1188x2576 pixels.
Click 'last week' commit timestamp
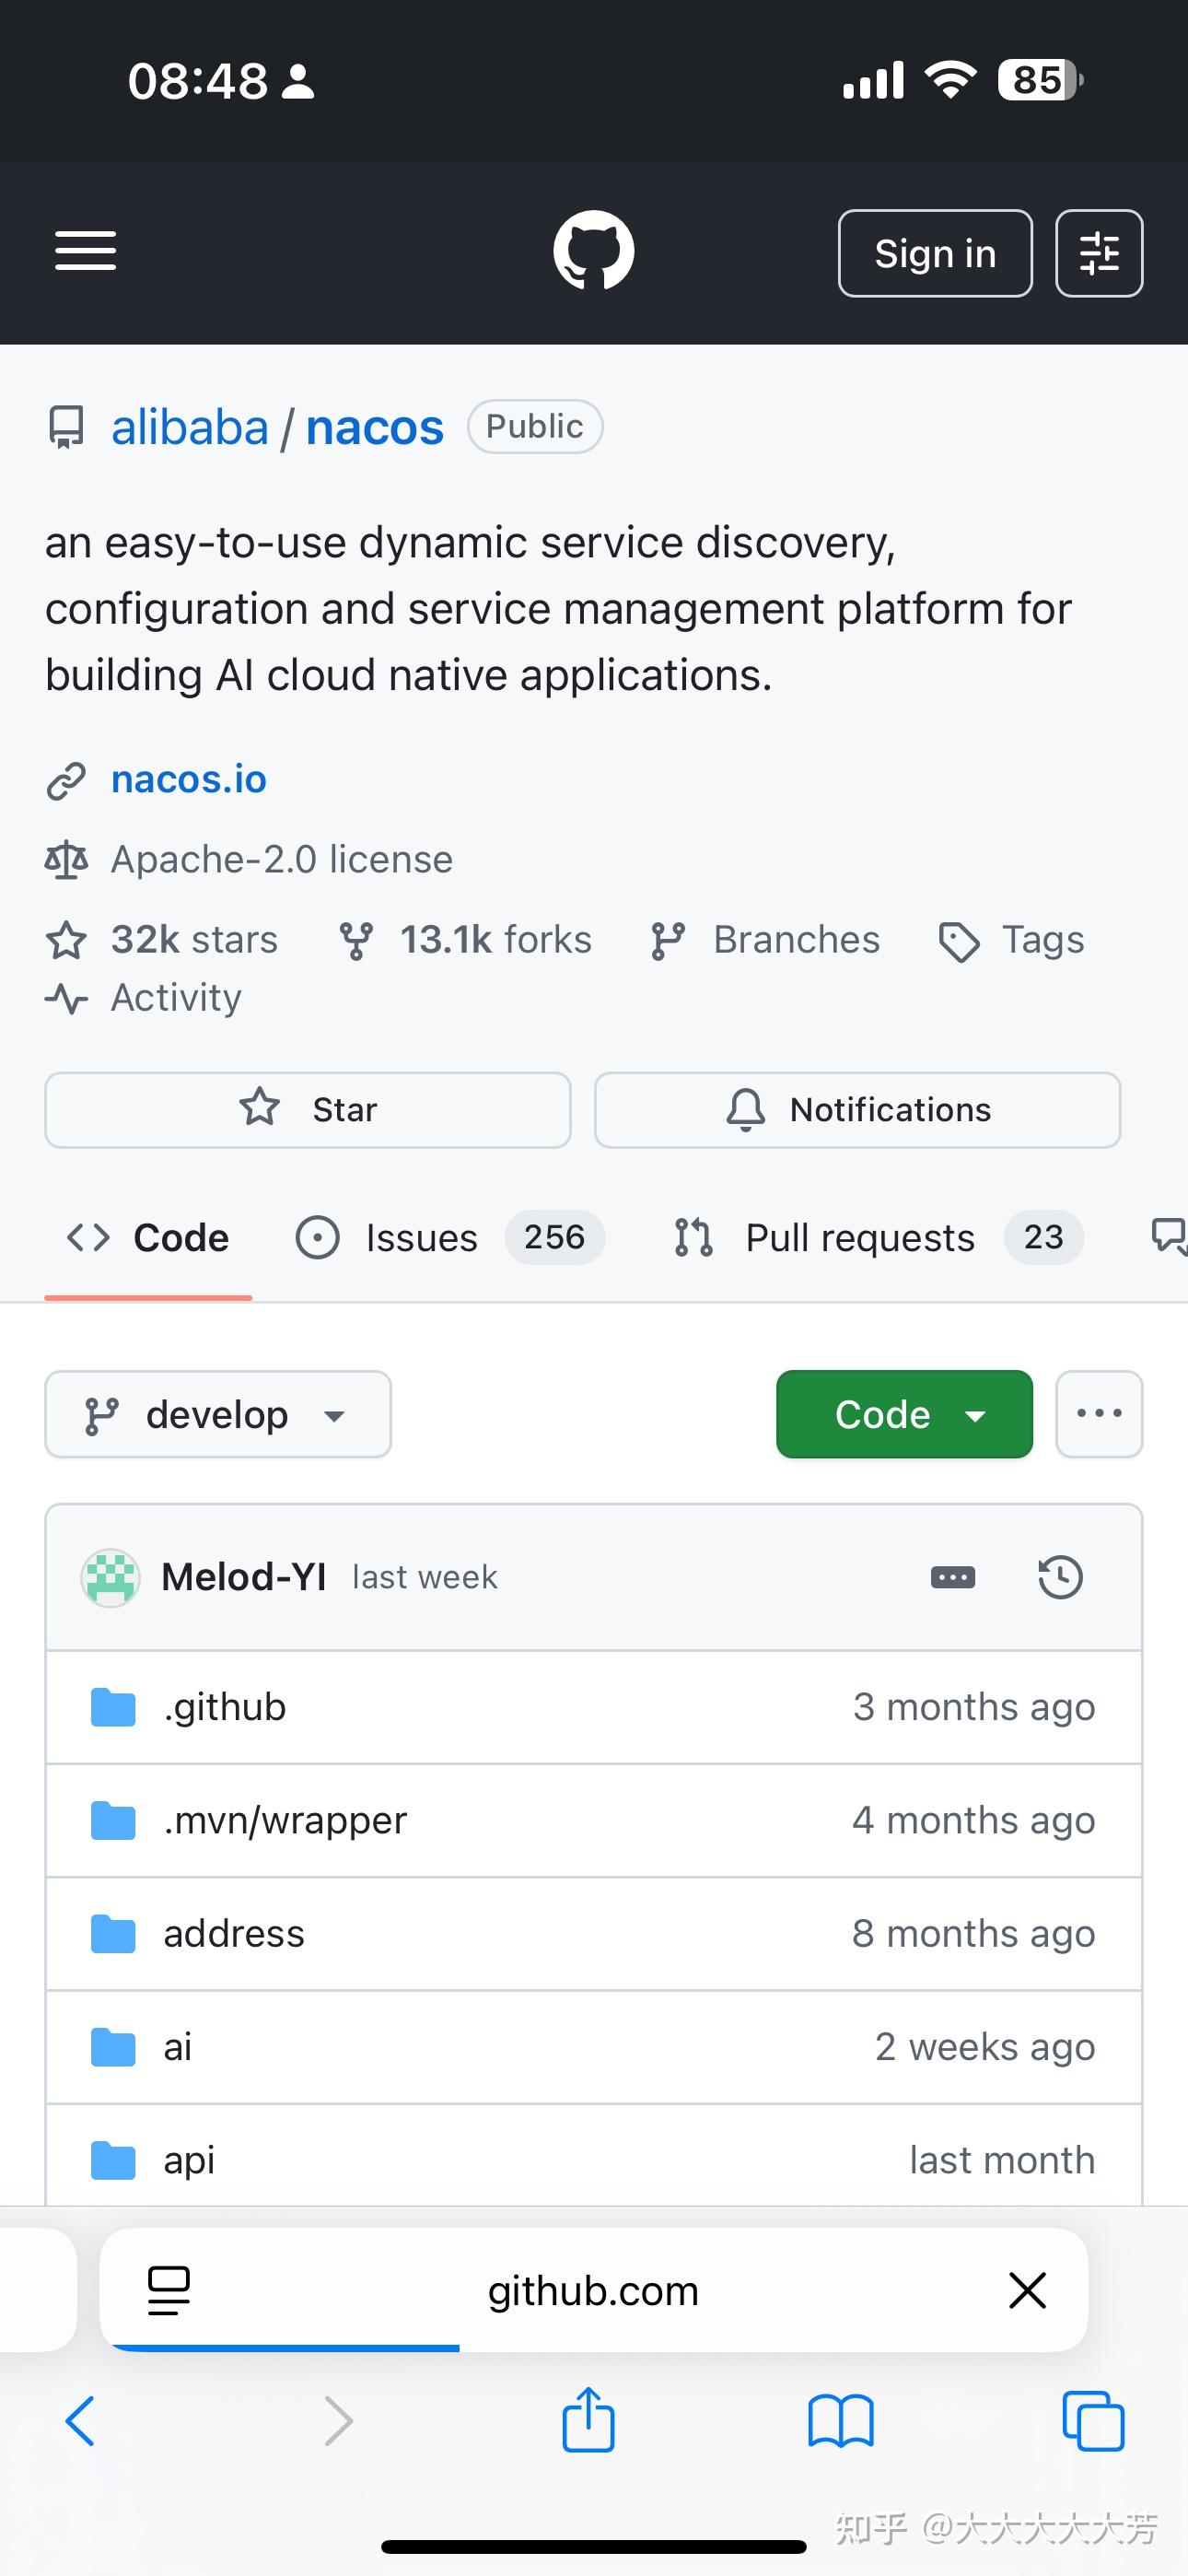tap(425, 1578)
